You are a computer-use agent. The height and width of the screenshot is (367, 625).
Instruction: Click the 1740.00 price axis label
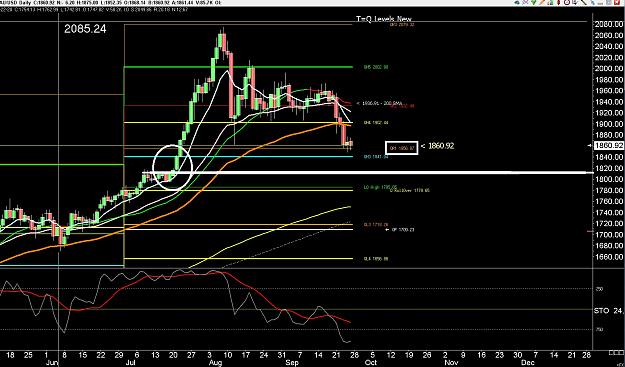click(x=609, y=213)
